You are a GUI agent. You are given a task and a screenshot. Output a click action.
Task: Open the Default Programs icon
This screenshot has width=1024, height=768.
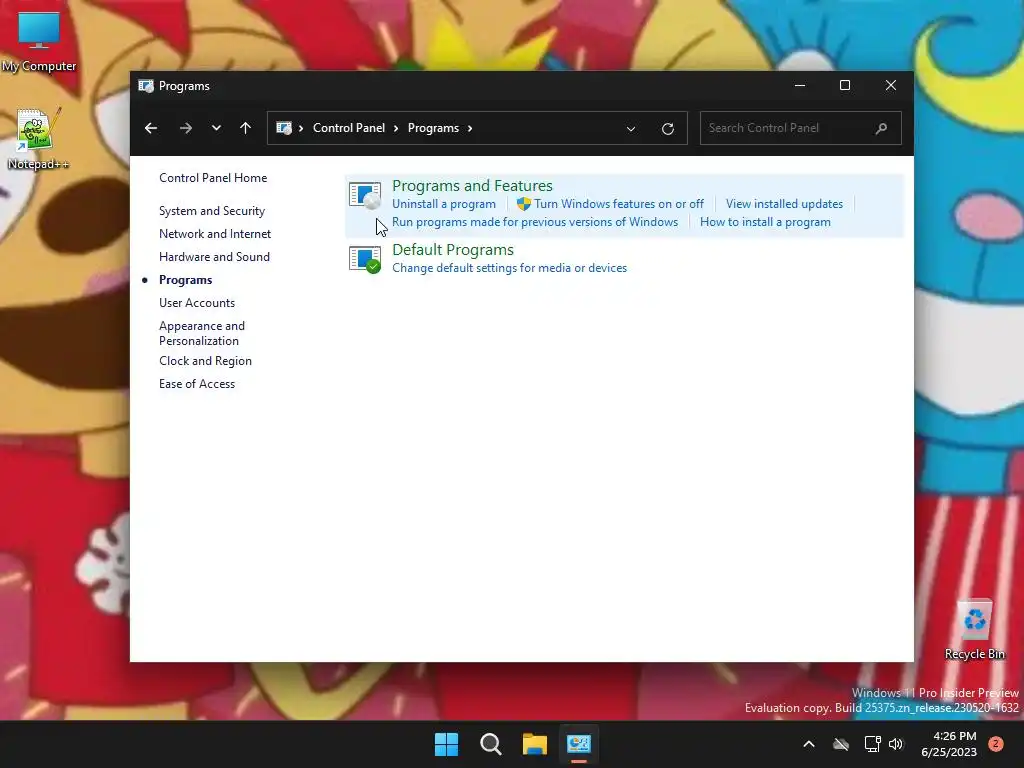[x=365, y=259]
